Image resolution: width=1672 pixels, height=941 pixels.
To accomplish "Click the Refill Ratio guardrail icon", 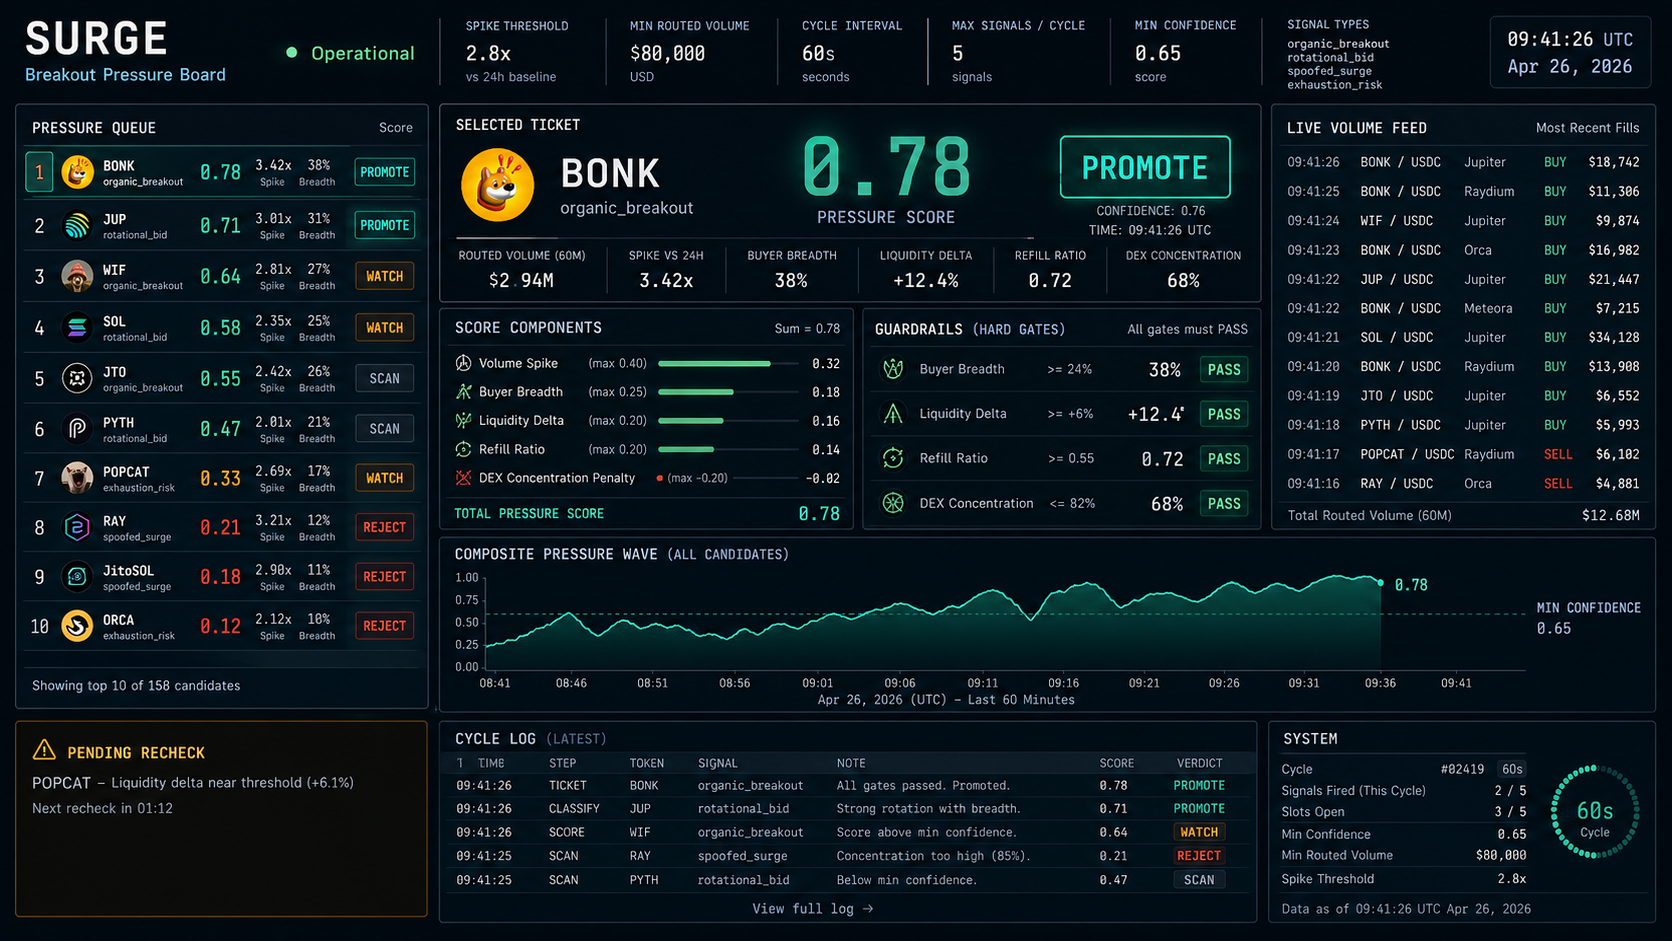I will coord(893,458).
